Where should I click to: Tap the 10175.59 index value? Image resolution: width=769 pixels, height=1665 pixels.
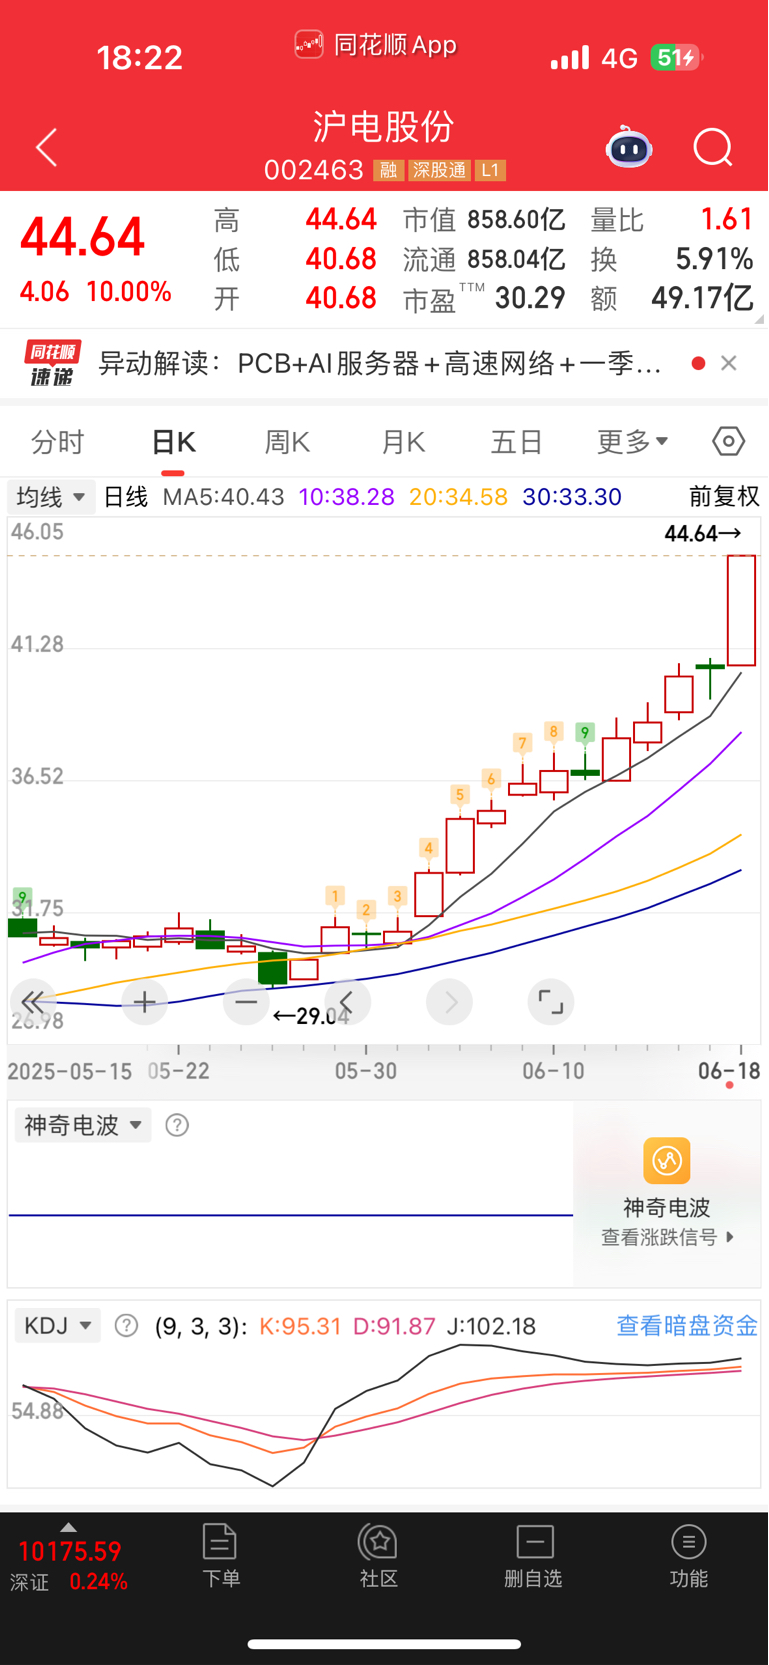[x=70, y=1552]
